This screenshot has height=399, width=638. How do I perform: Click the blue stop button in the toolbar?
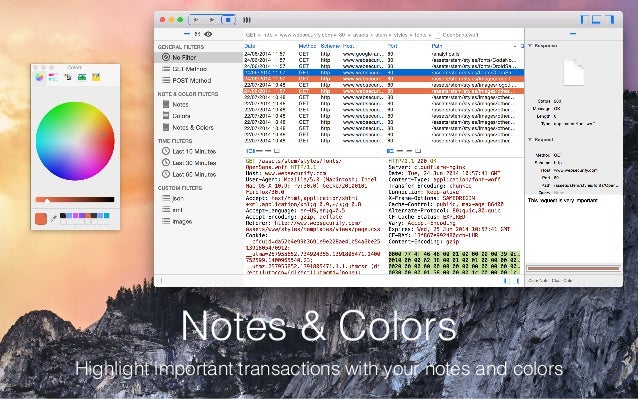[x=228, y=20]
